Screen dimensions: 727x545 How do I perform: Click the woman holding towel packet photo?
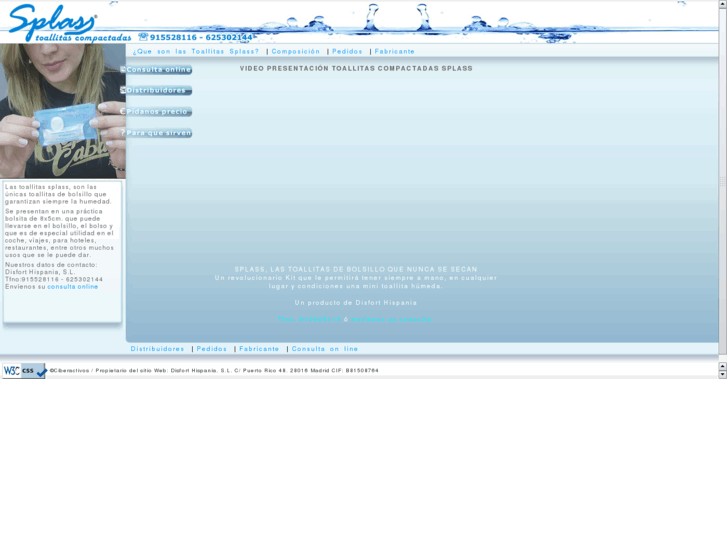coord(63,111)
